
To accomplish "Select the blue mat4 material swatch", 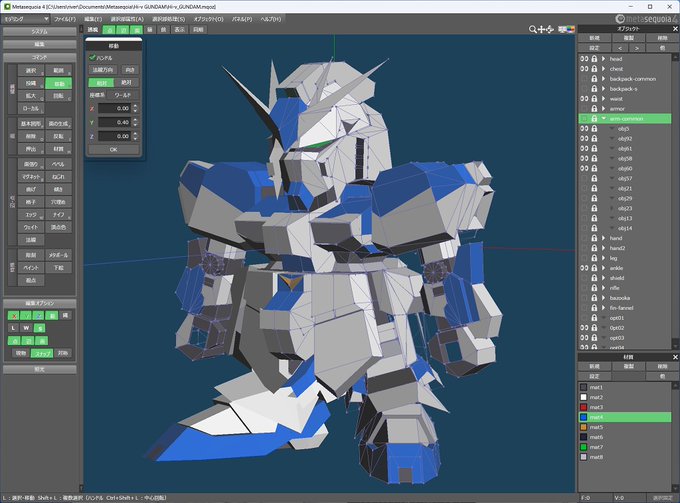I will [x=583, y=417].
